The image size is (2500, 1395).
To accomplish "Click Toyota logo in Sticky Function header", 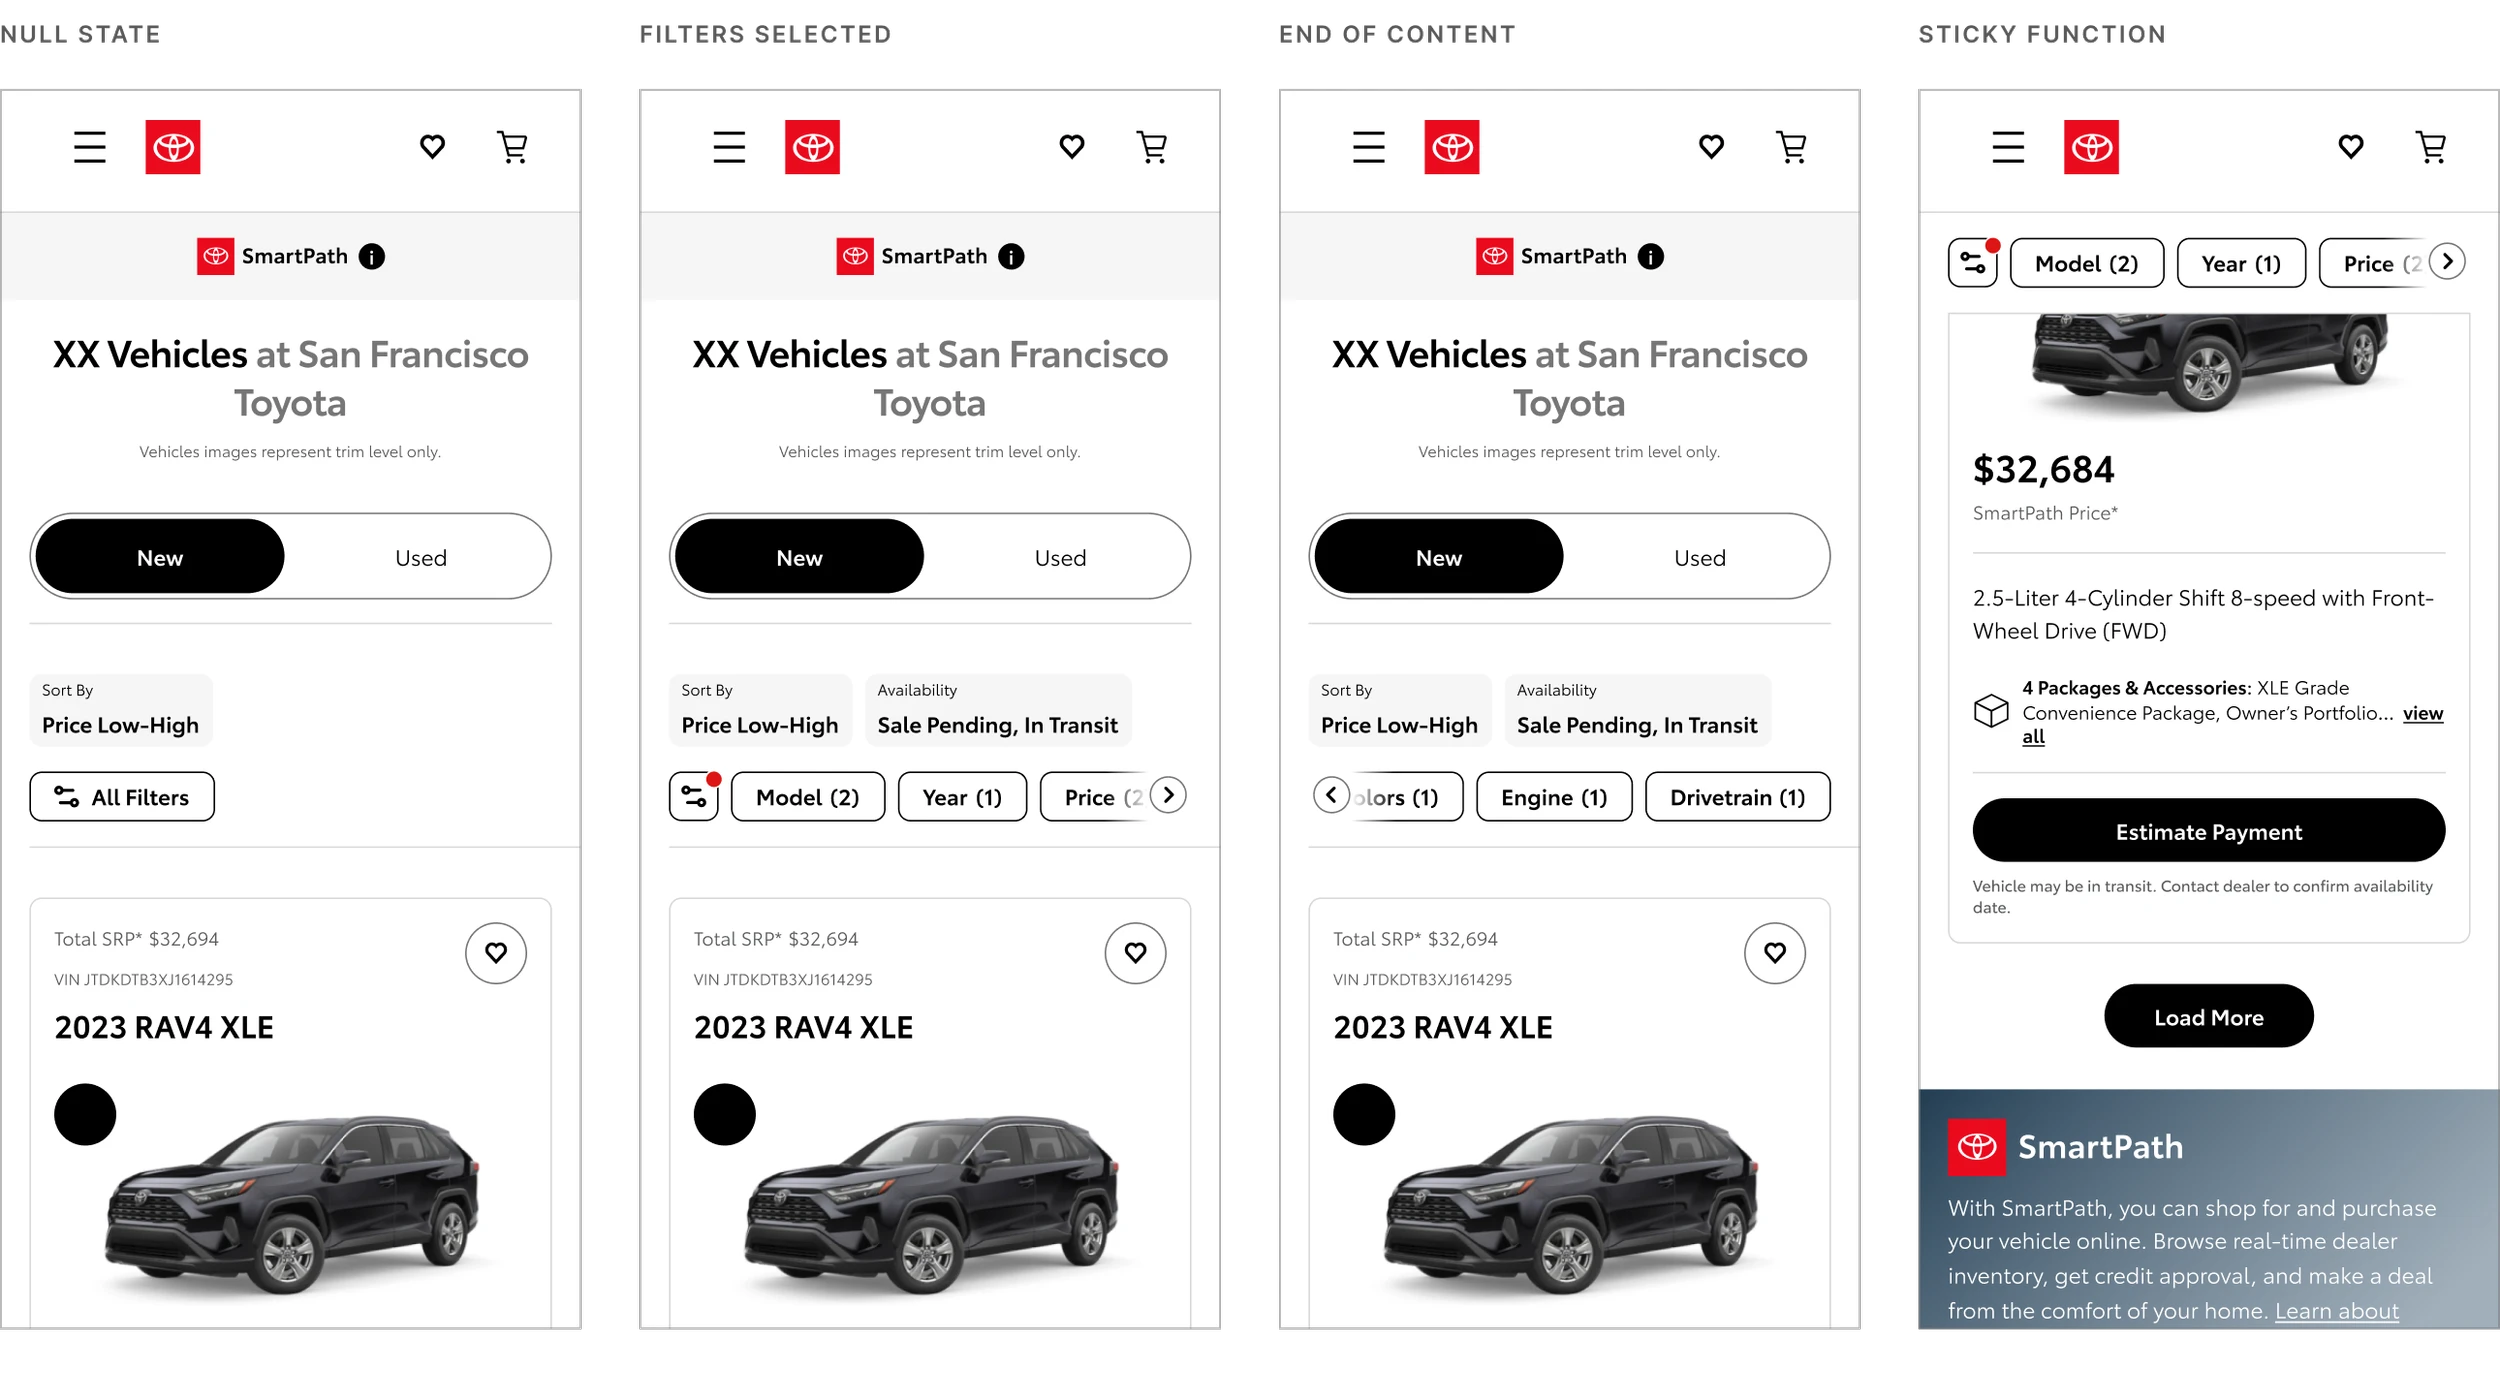I will pos(2091,147).
